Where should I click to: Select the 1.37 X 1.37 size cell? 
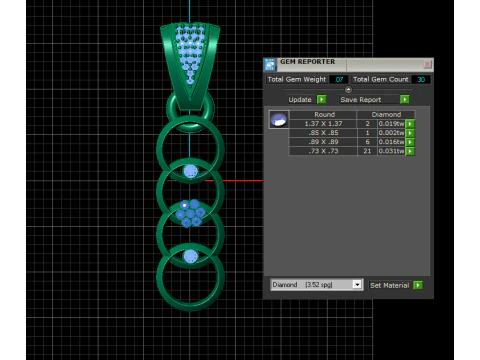point(323,124)
